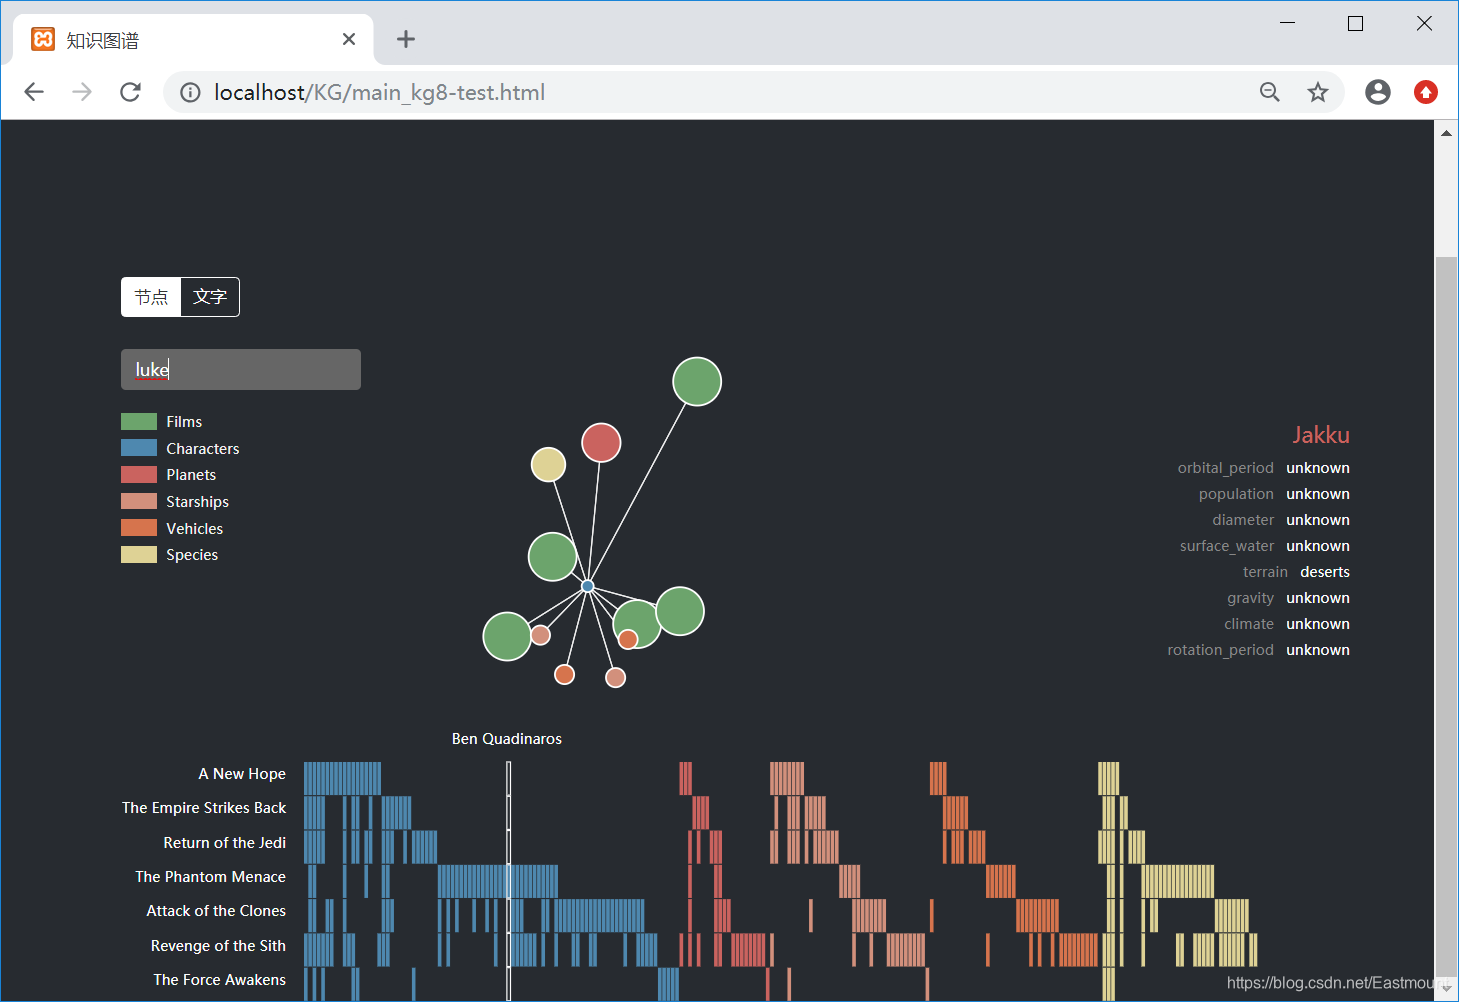Close the 知识图谱 tab
Image resolution: width=1459 pixels, height=1002 pixels.
(x=349, y=39)
